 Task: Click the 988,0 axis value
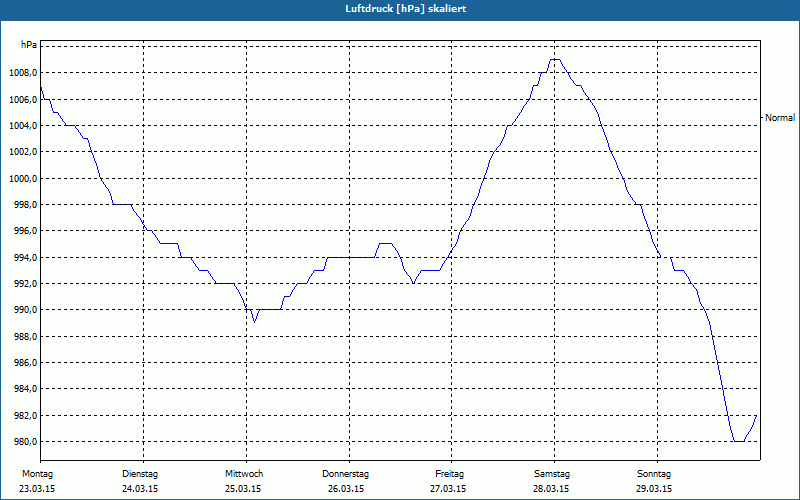[x=26, y=337]
